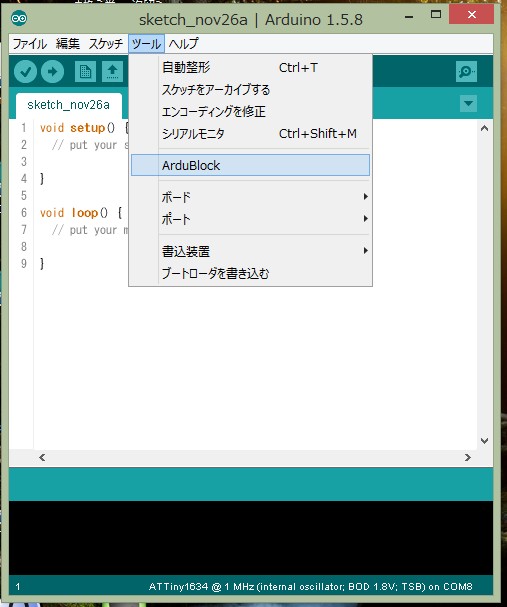This screenshot has height=607, width=507.
Task: Open the tab options dropdown arrow
Action: click(x=468, y=104)
